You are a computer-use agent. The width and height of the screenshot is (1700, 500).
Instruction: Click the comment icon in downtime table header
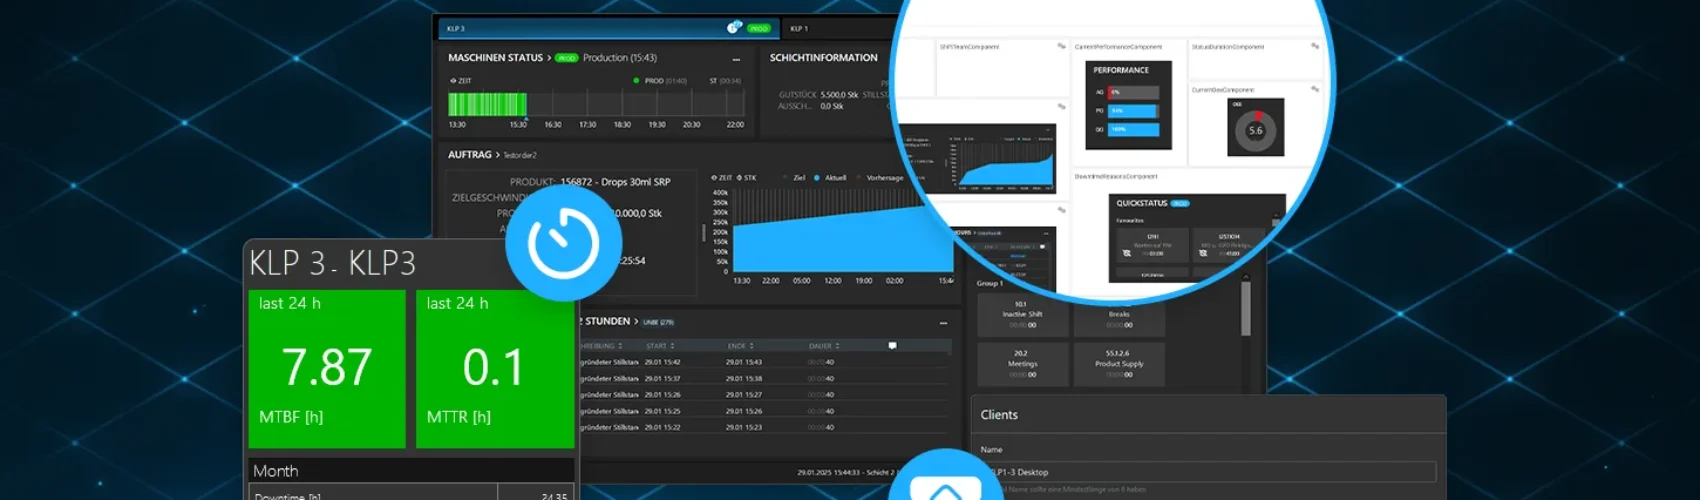point(892,346)
